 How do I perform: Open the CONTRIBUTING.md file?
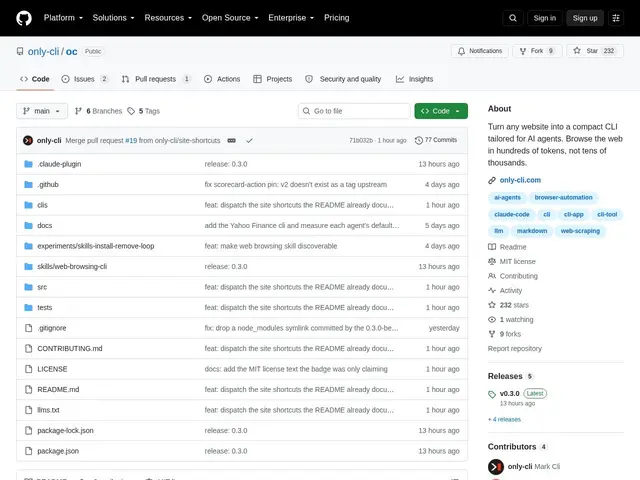click(x=70, y=349)
